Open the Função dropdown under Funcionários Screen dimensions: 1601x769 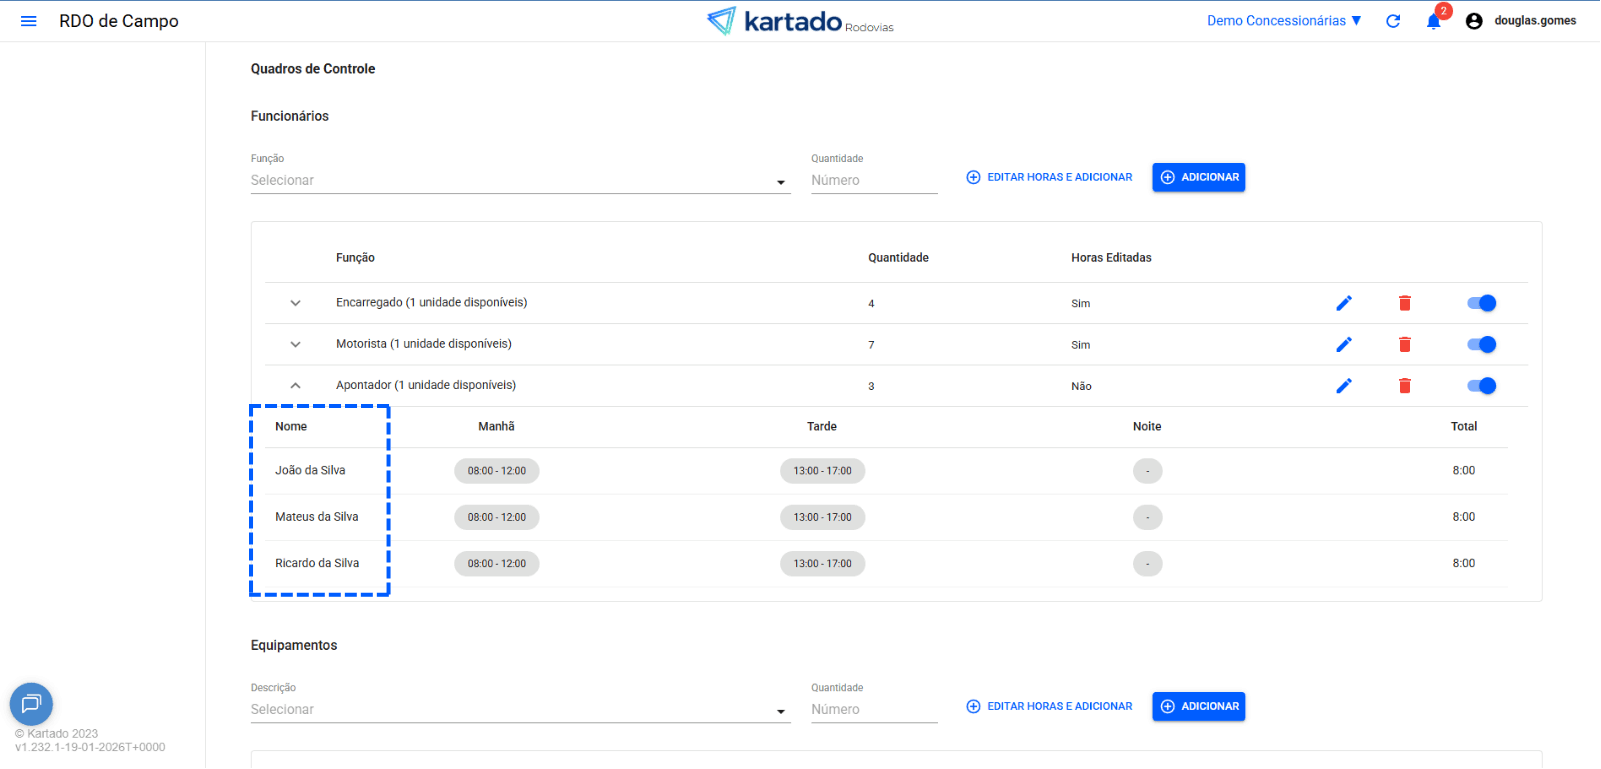pos(519,181)
